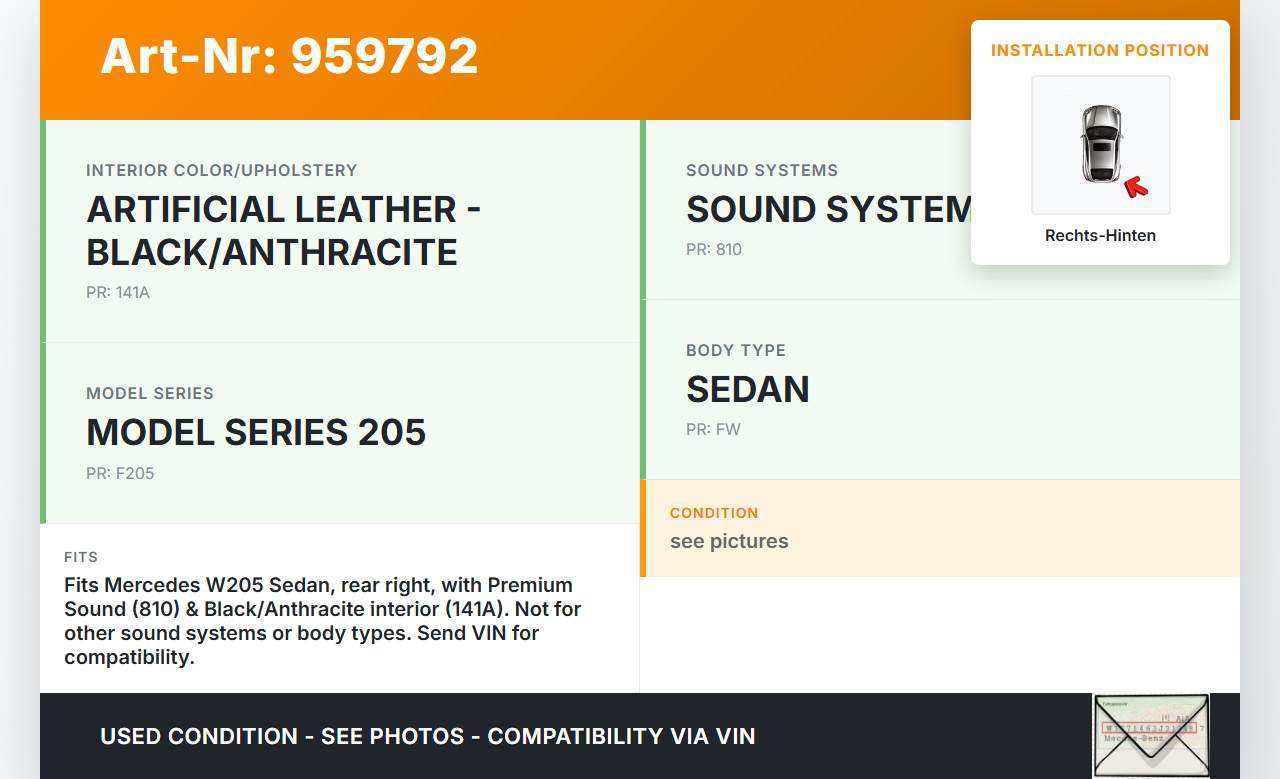Select the Artificial Leather Black/Anthracite value

point(284,231)
